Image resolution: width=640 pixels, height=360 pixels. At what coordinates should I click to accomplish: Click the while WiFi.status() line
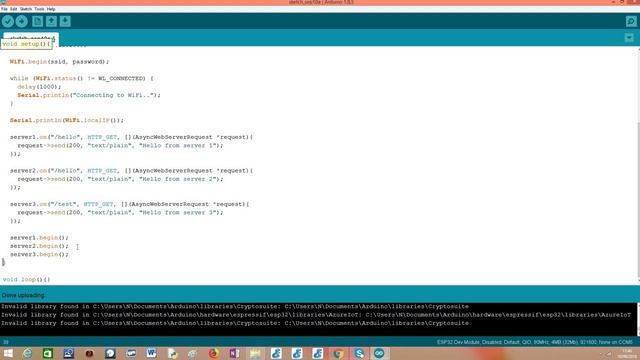(82, 78)
